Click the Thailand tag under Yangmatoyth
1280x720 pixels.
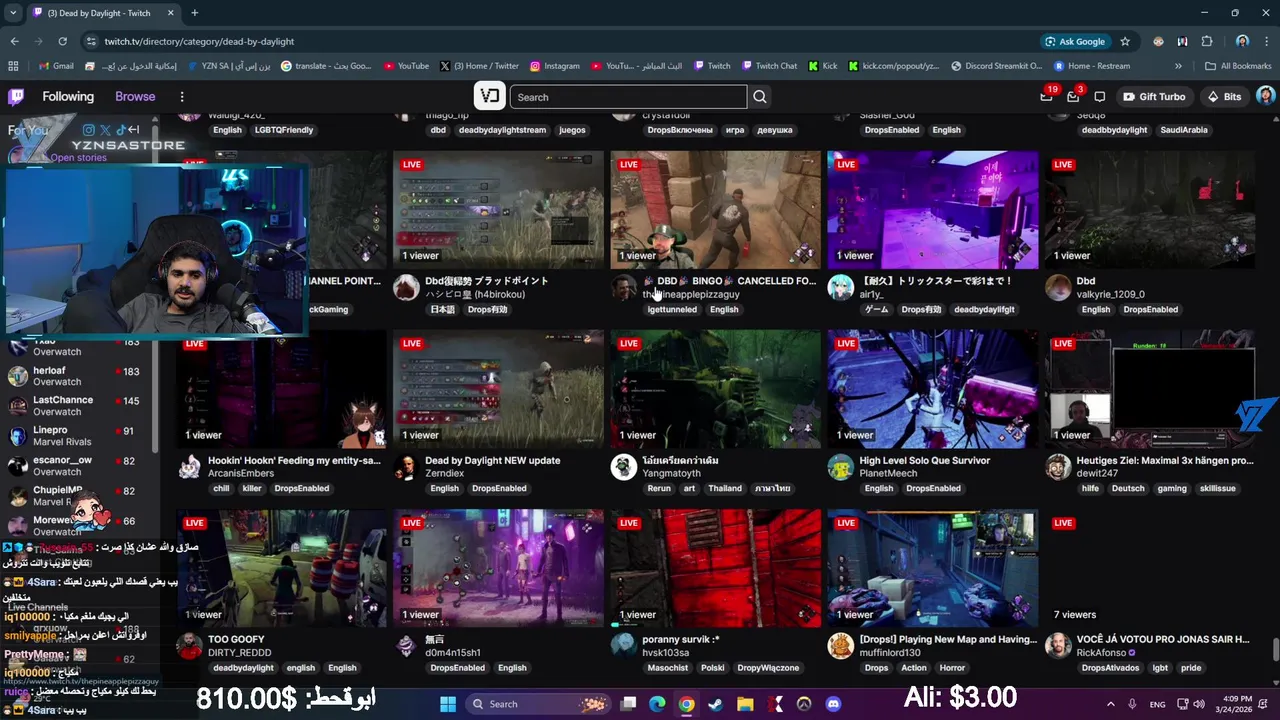point(725,488)
